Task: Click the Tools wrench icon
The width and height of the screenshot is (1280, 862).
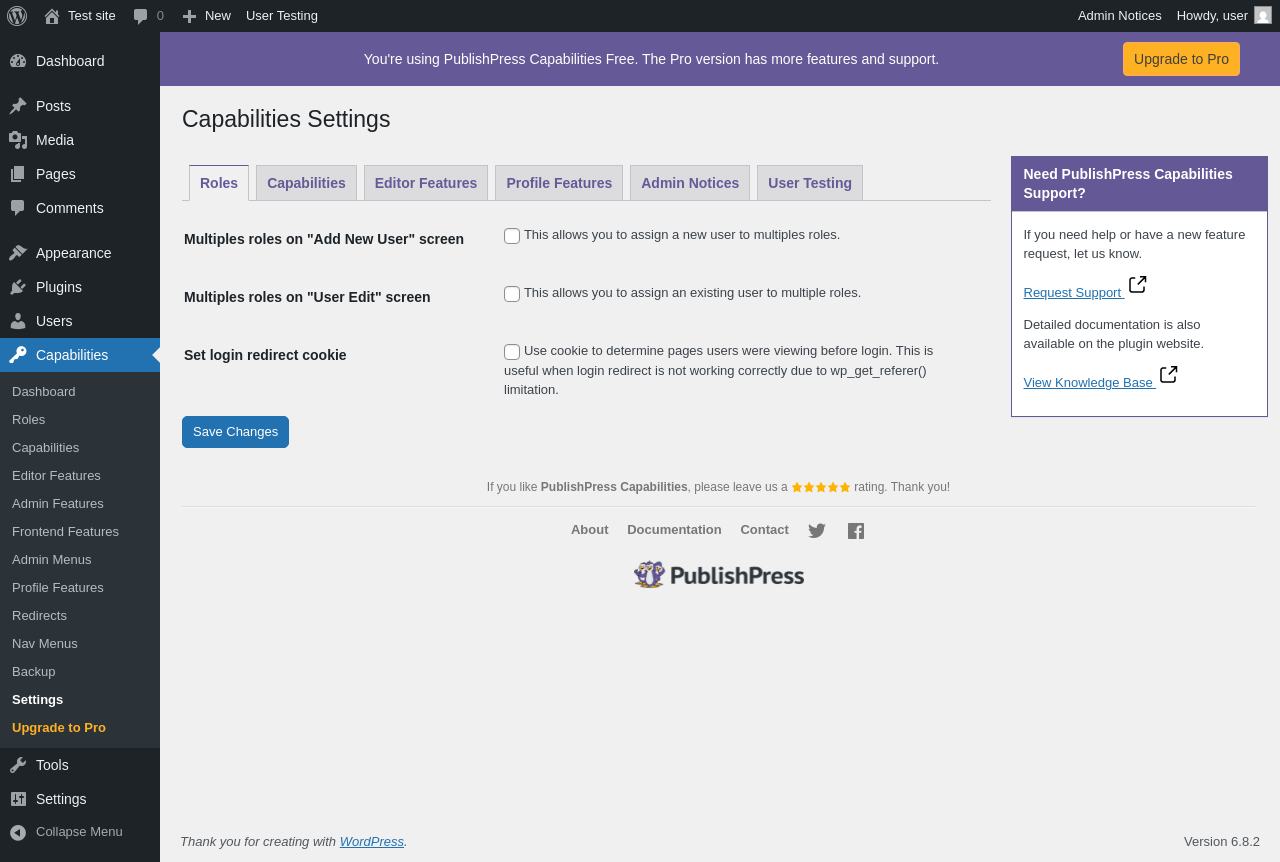Action: point(18,765)
